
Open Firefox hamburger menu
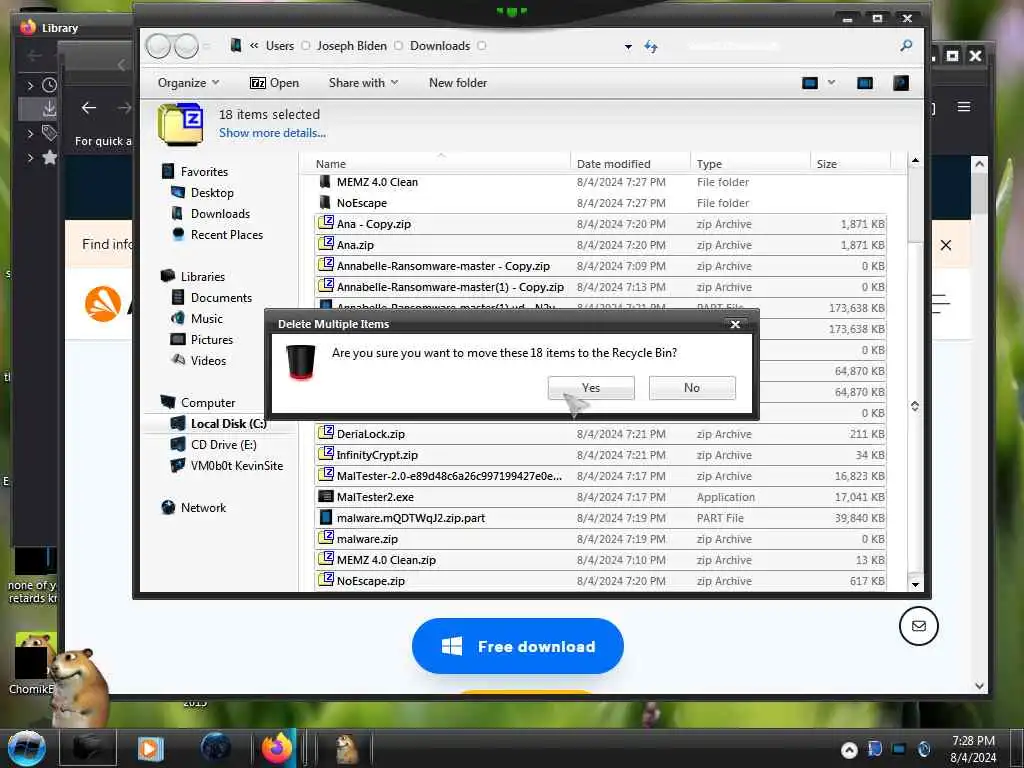pyautogui.click(x=964, y=107)
